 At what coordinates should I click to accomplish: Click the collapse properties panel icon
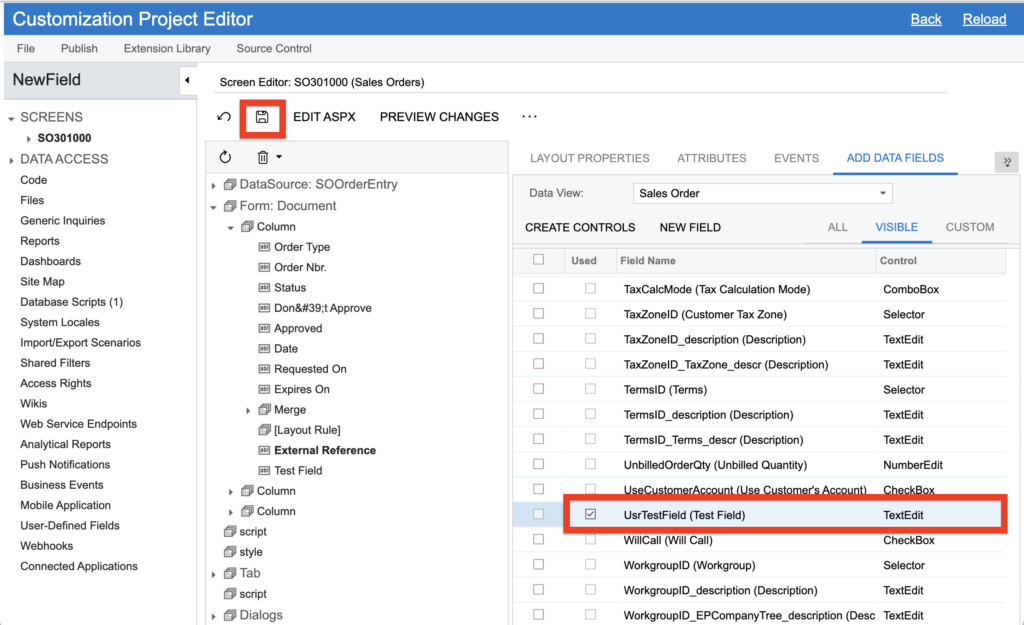point(1006,162)
